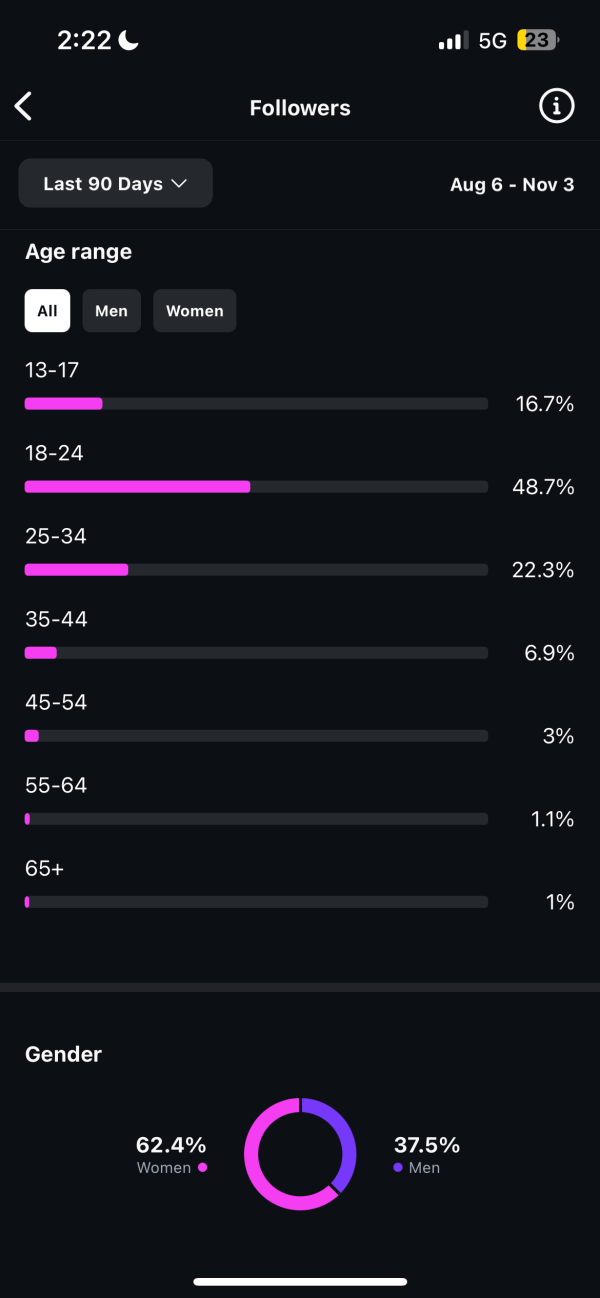The image size is (600, 1298).
Task: Switch age filter to Women
Action: pos(194,311)
